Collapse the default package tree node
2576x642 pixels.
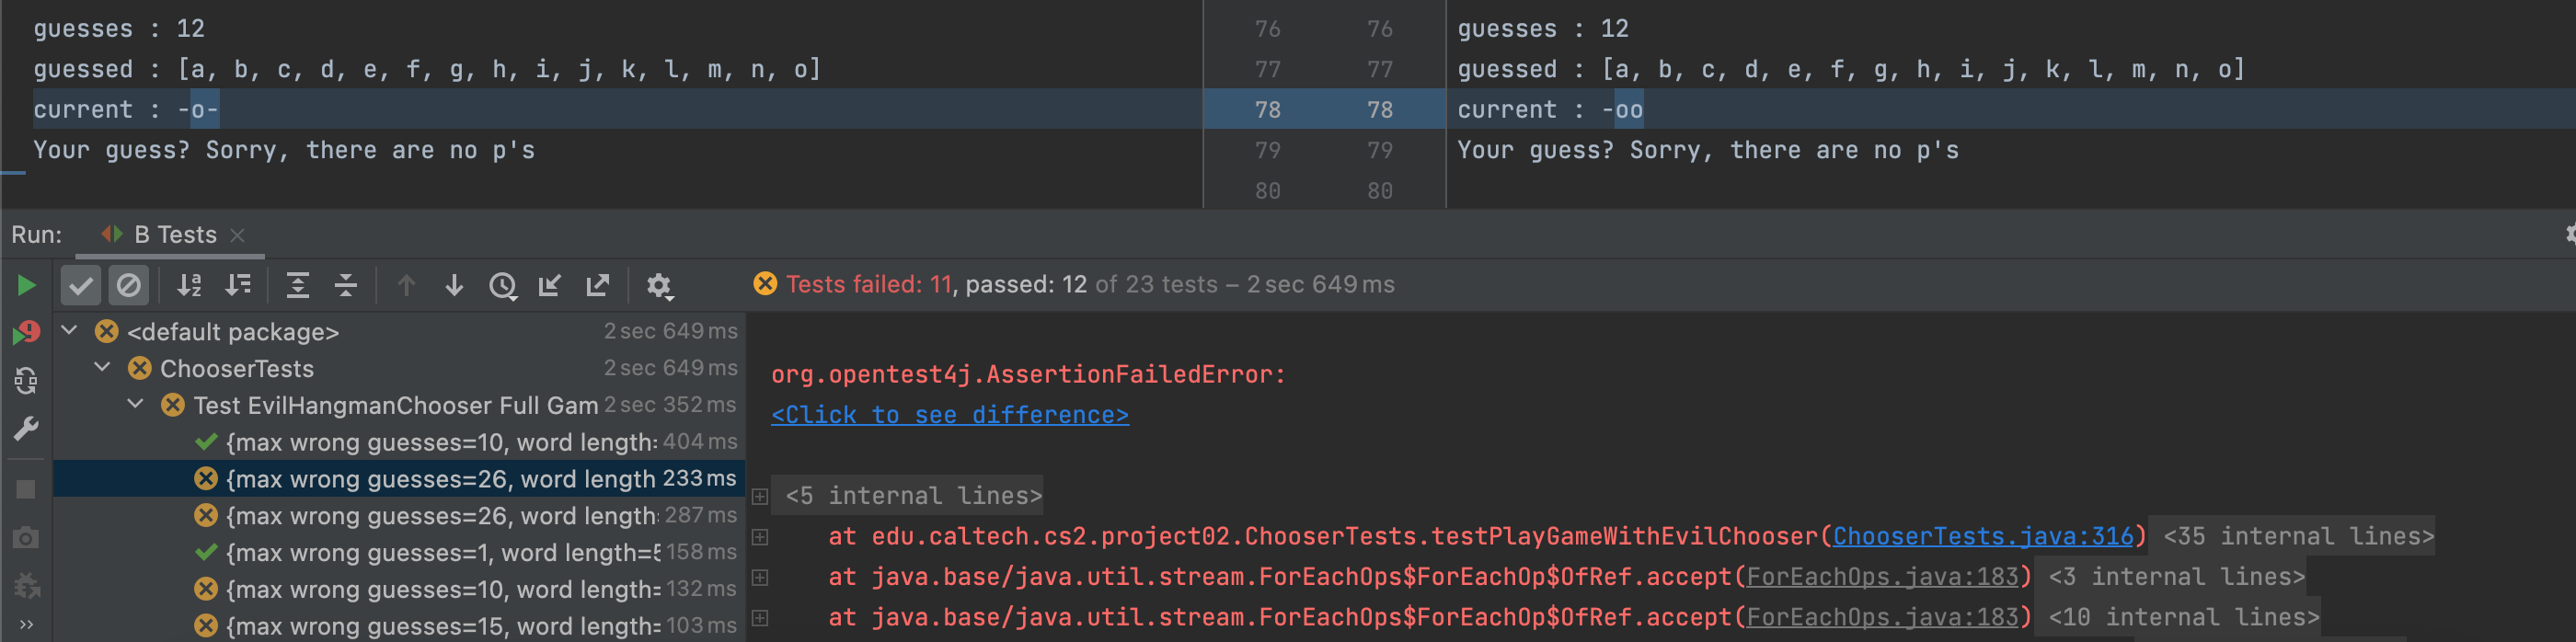(x=69, y=331)
